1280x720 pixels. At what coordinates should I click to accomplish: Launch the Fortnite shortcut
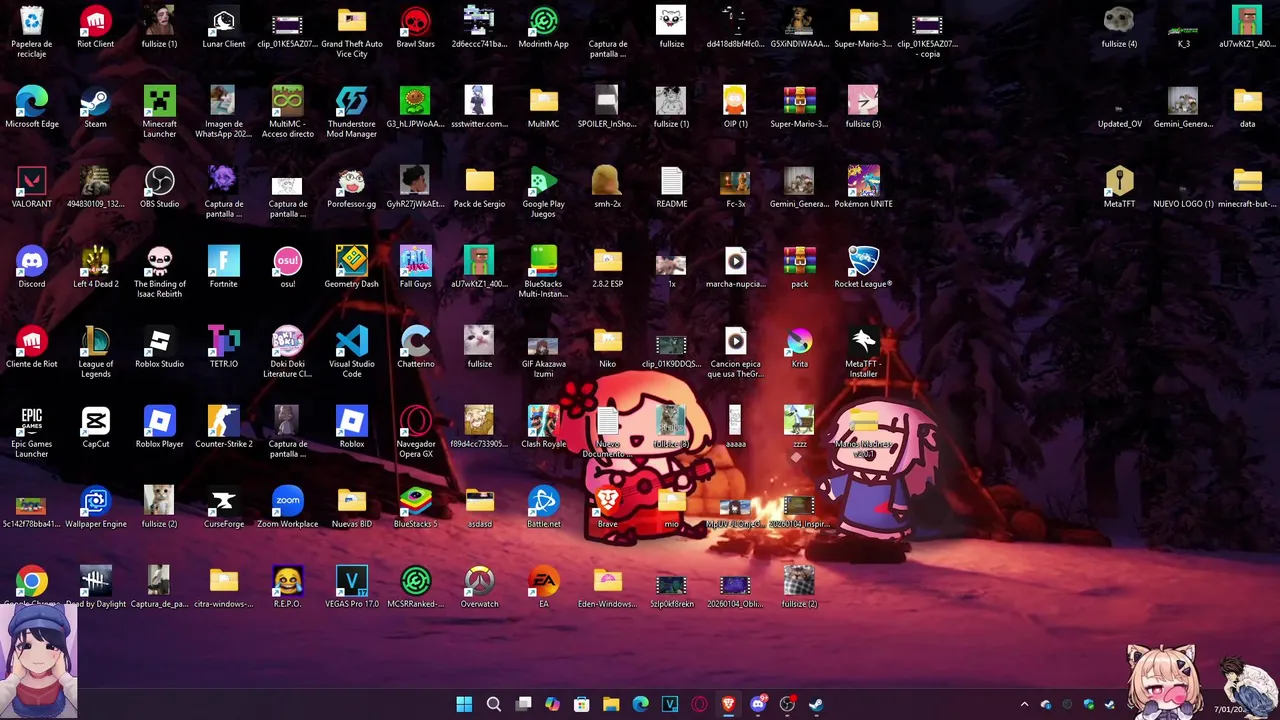point(224,262)
